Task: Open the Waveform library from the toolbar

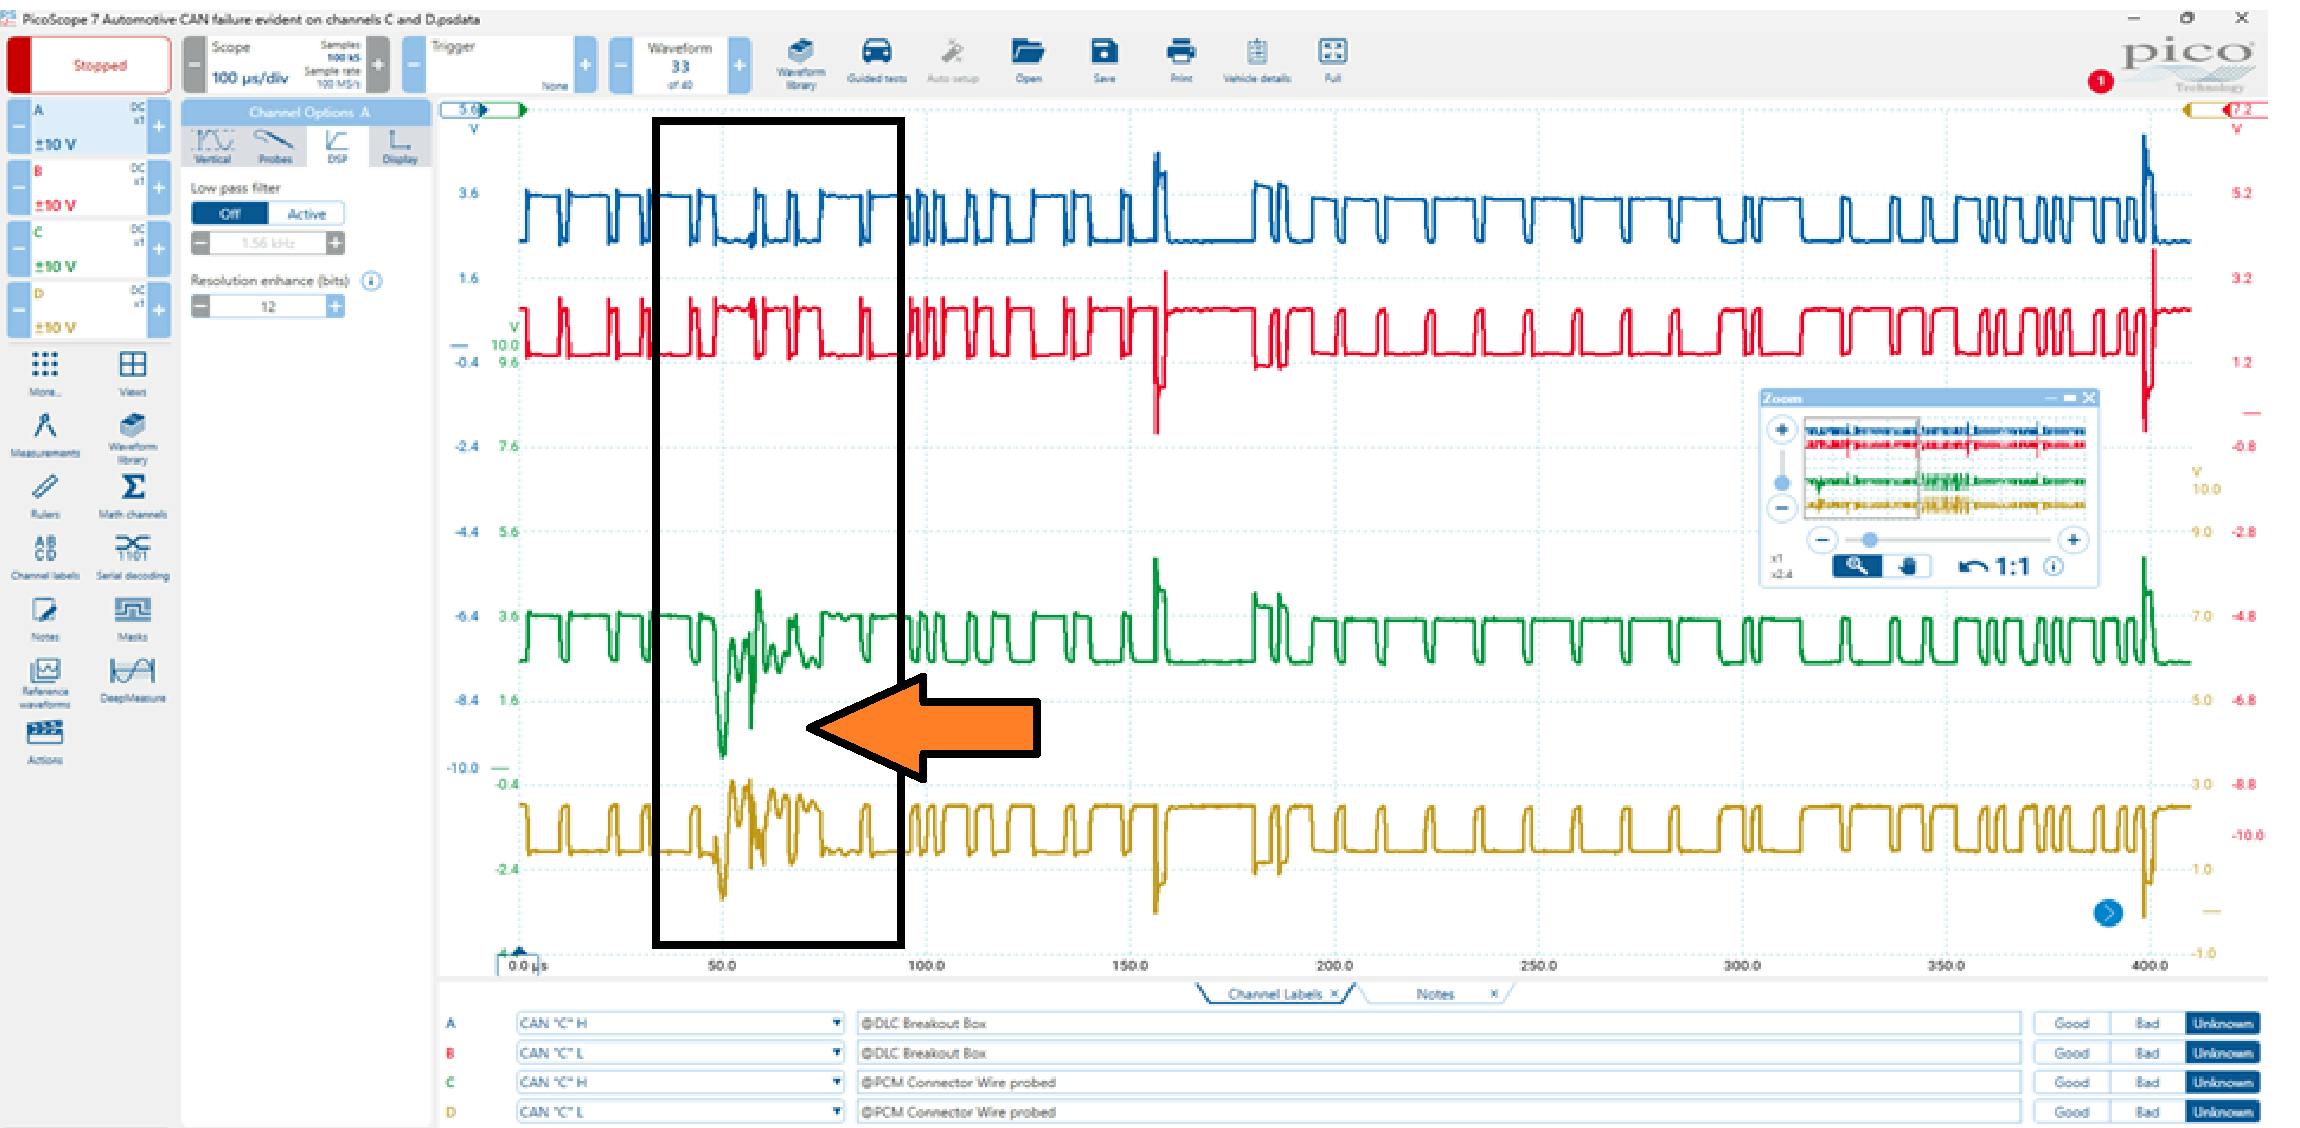Action: [800, 60]
